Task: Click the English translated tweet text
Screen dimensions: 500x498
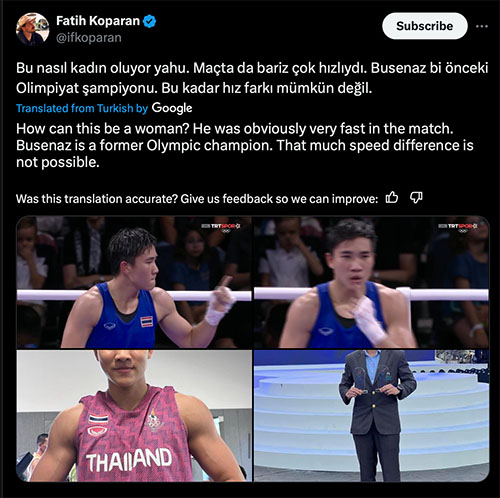Action: (245, 145)
